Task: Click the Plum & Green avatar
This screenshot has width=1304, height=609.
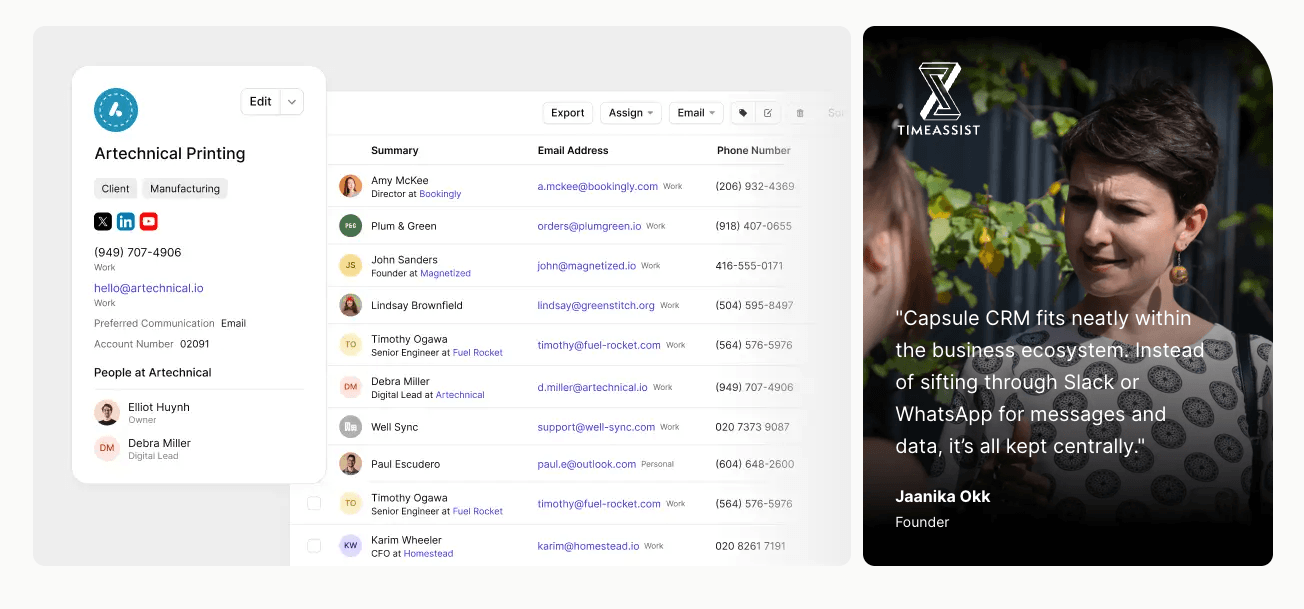Action: [x=350, y=226]
